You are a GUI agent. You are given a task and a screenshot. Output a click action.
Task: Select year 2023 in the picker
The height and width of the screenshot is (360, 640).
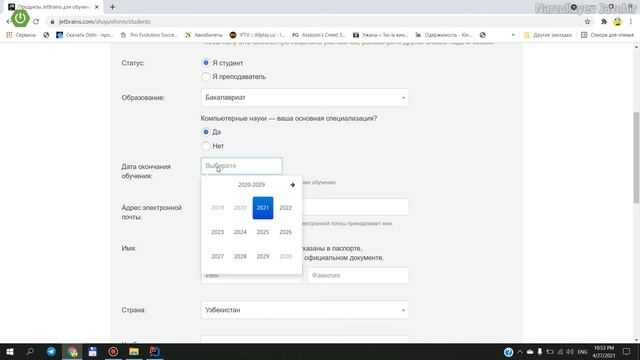point(218,232)
